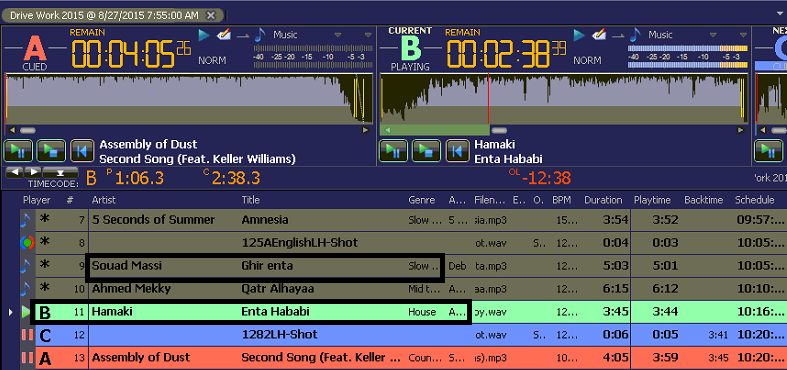Click pause icon on 1282LH-Shot row
Screen dimensions: 787x370
coord(27,335)
